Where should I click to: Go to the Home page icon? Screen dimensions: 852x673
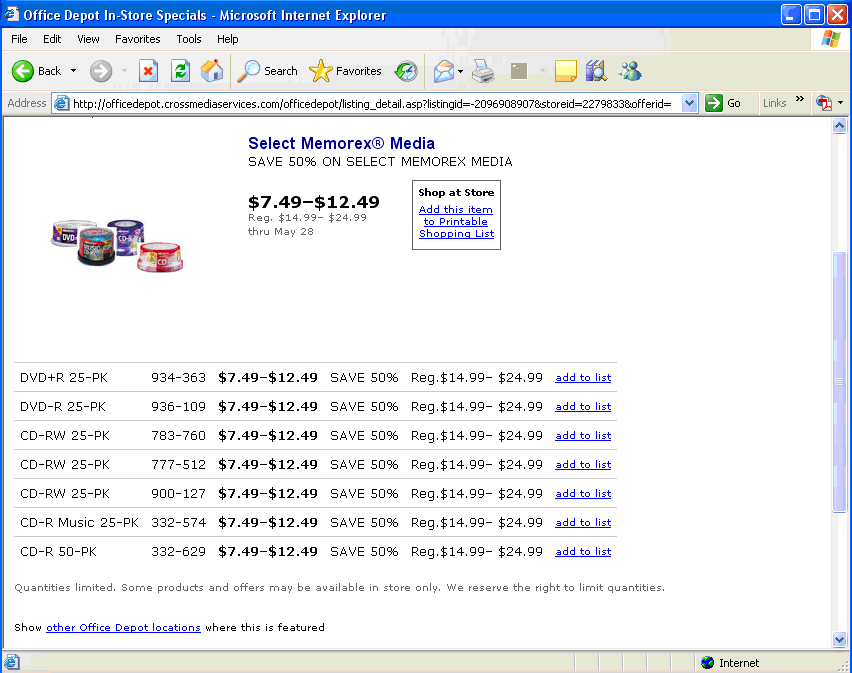(x=212, y=71)
